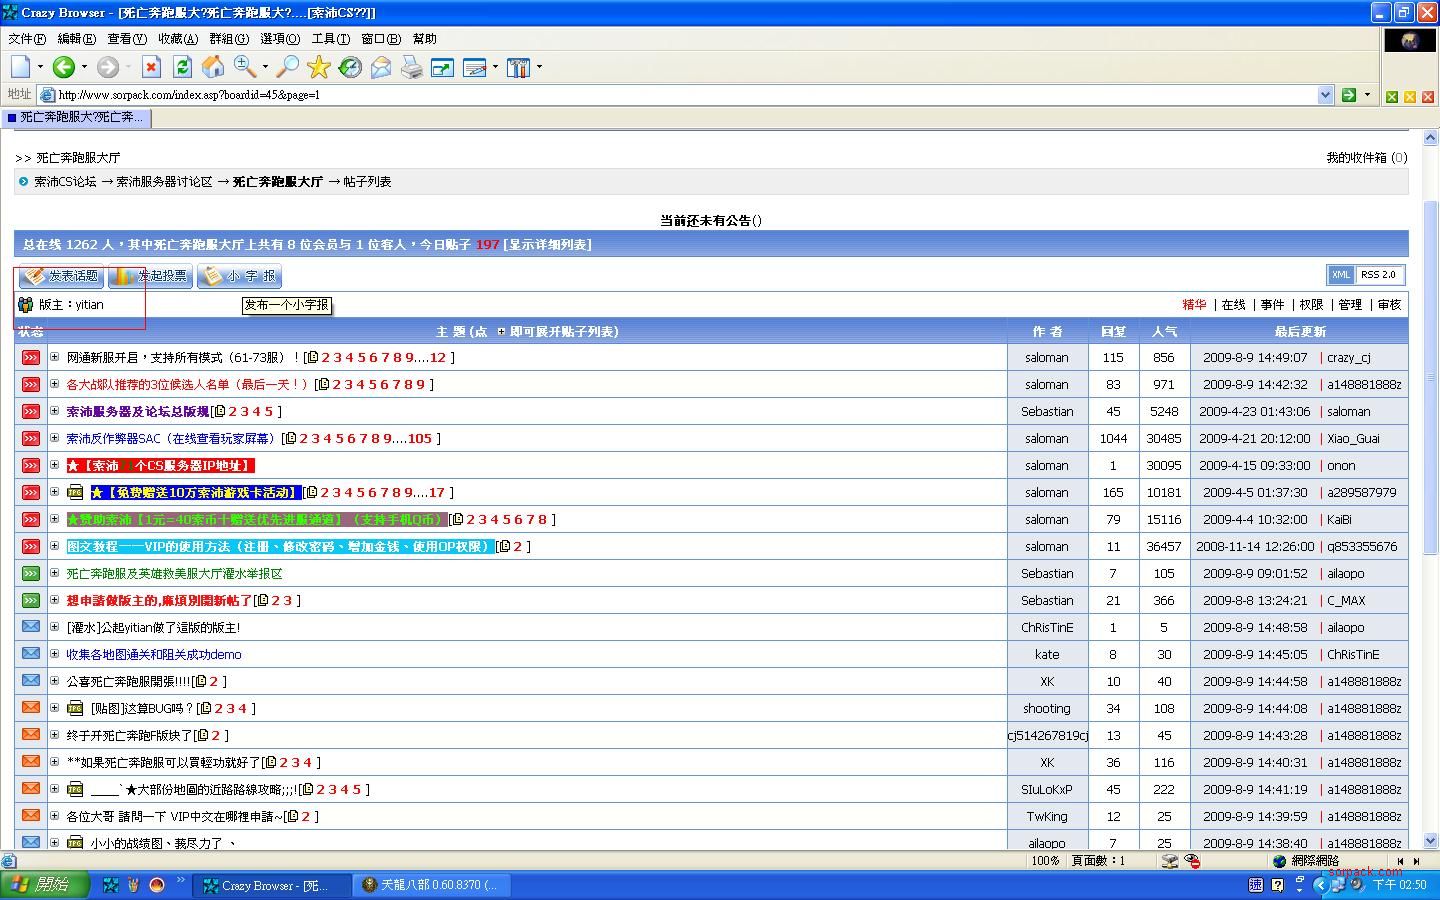1440x900 pixels.
Task: Click the RSS 2.0 feed button
Action: (x=1378, y=275)
